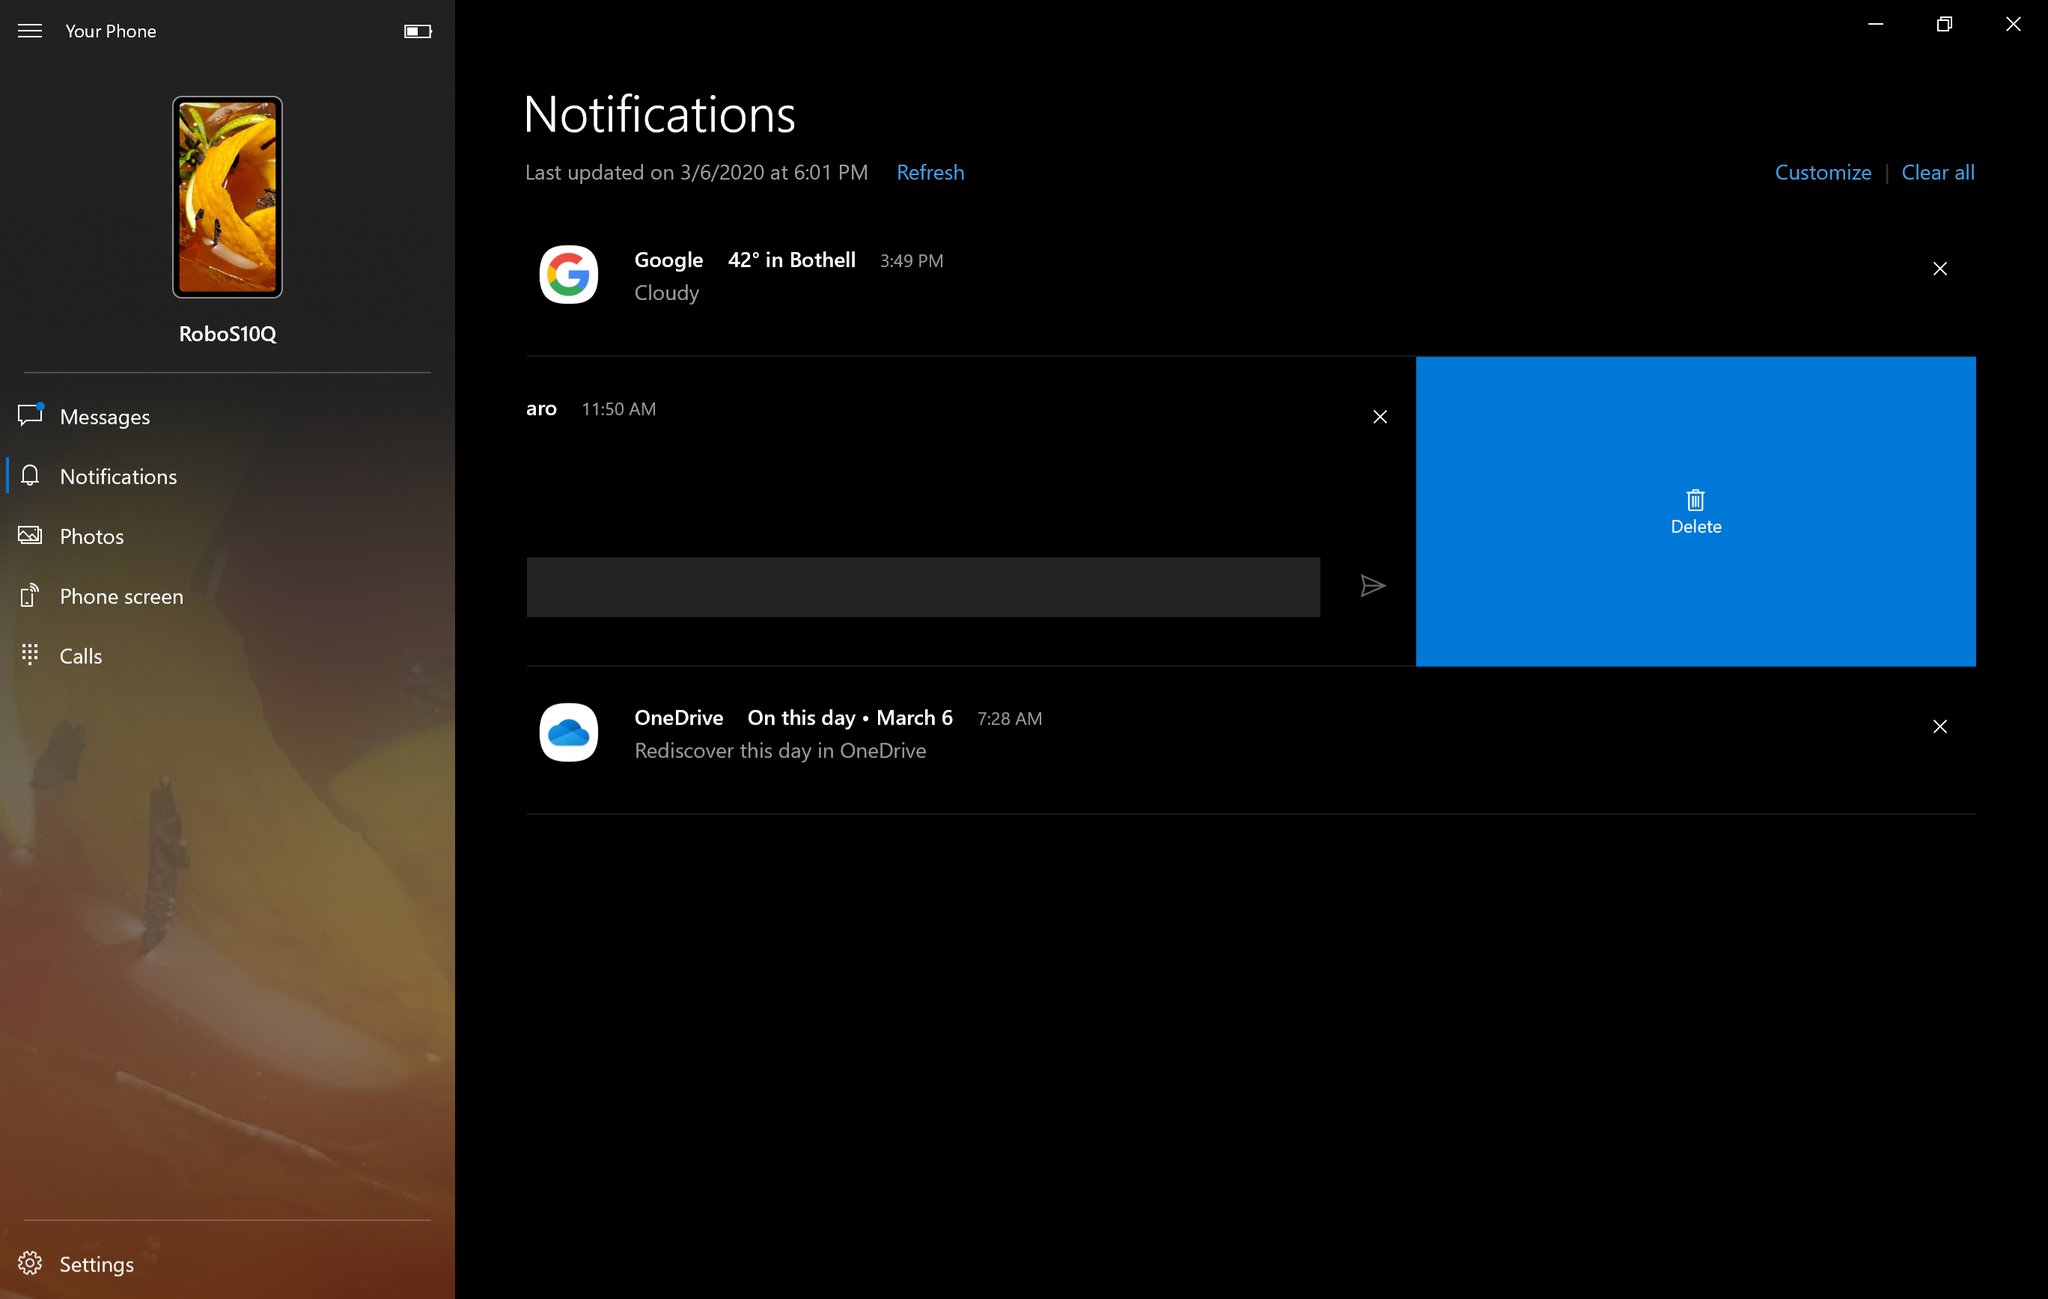Open the Photos section

91,536
